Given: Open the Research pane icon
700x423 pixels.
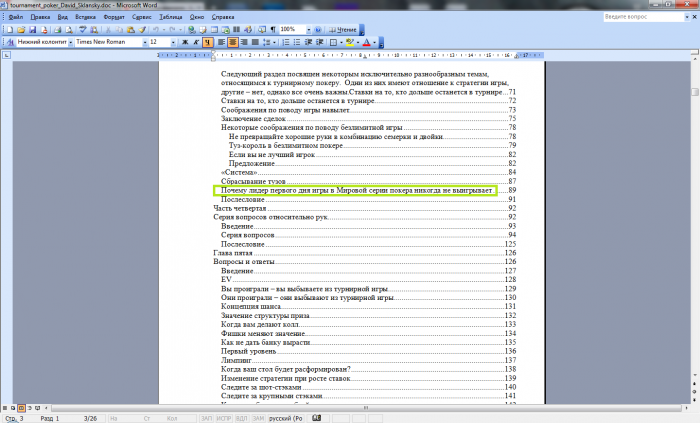Looking at the screenshot, I should click(x=94, y=30).
